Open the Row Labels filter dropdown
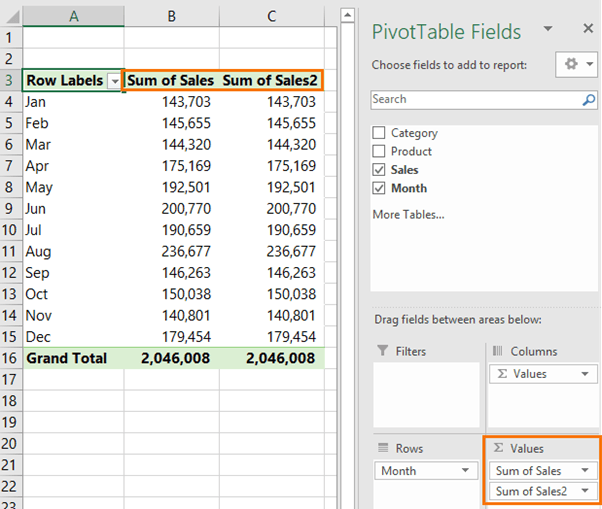This screenshot has width=602, height=509. 114,81
